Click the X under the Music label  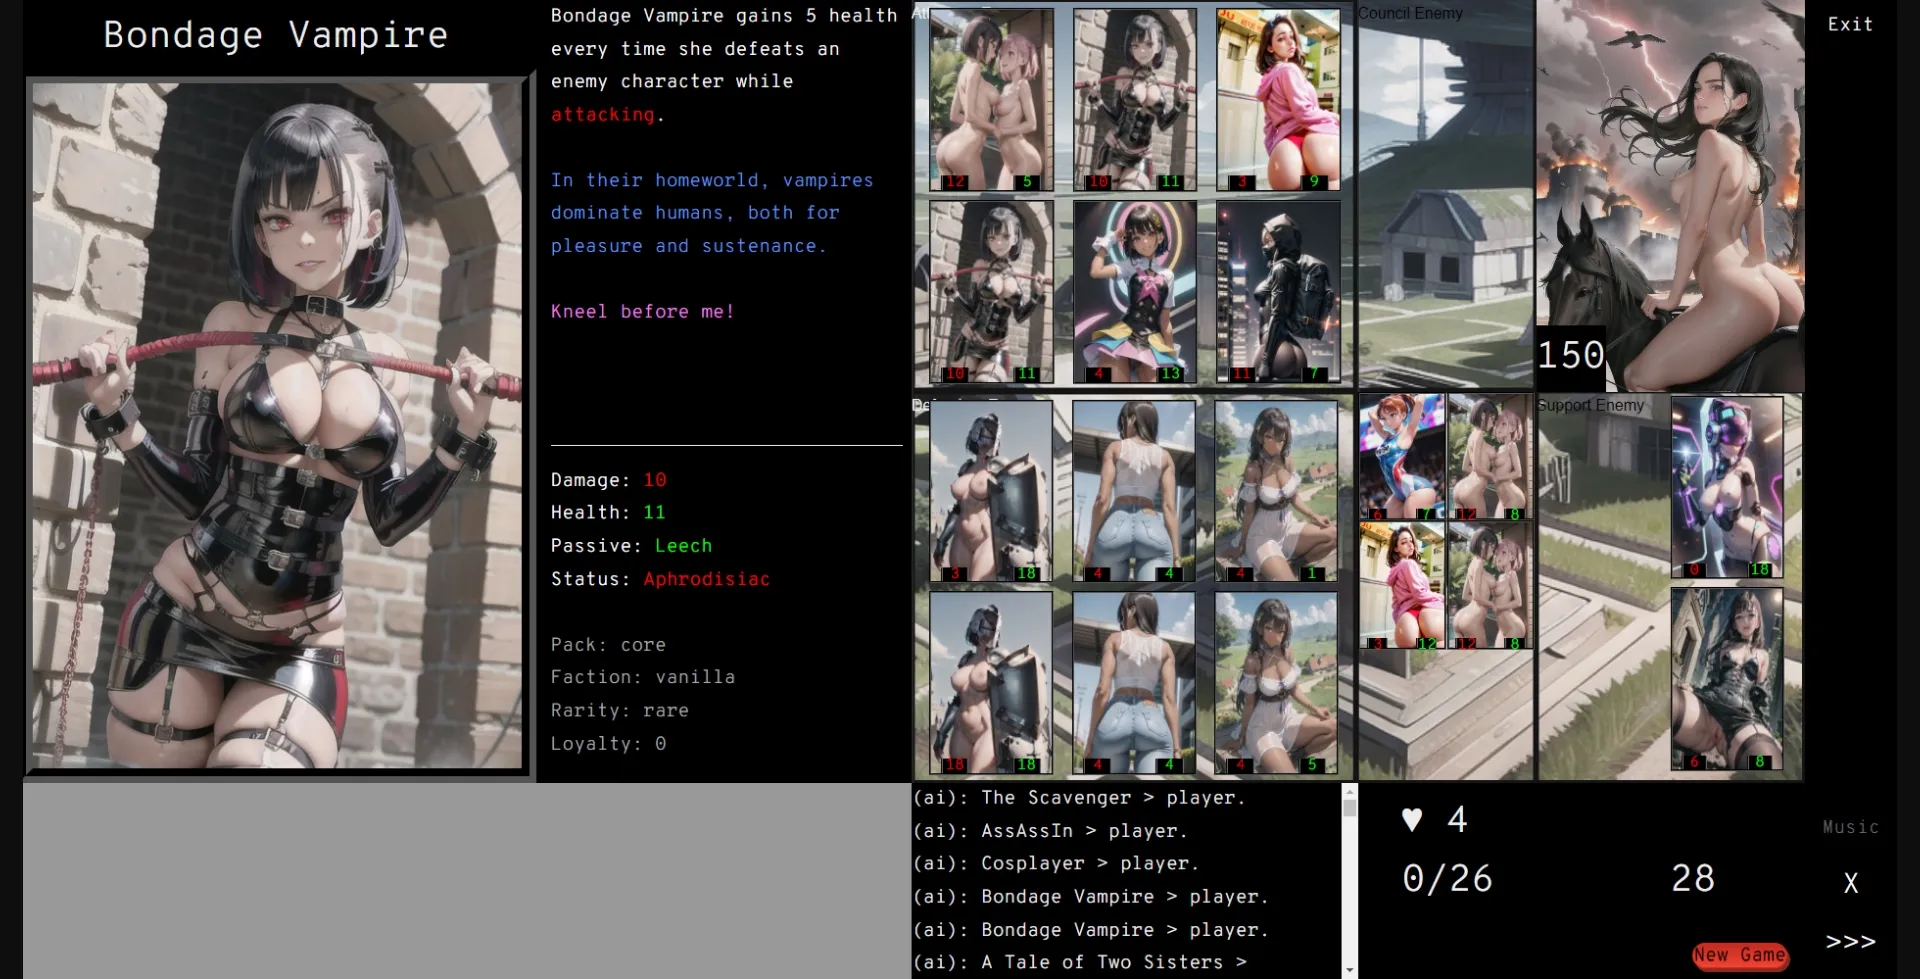1849,883
